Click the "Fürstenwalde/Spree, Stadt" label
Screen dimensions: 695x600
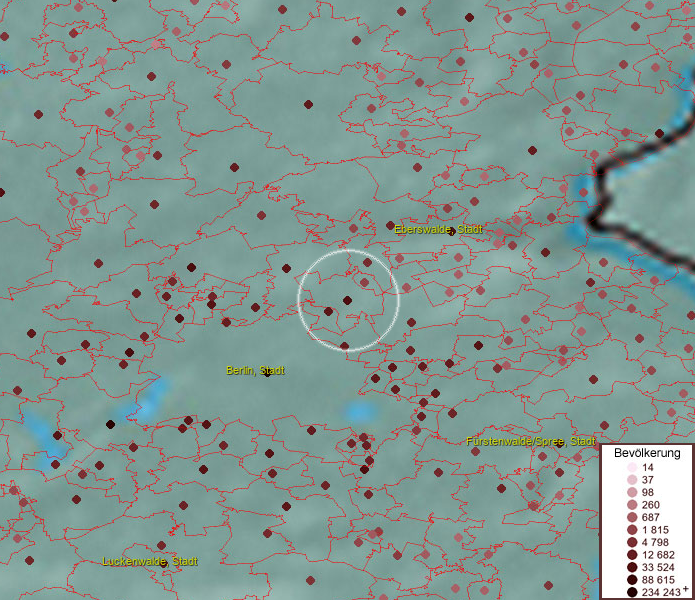tap(530, 441)
